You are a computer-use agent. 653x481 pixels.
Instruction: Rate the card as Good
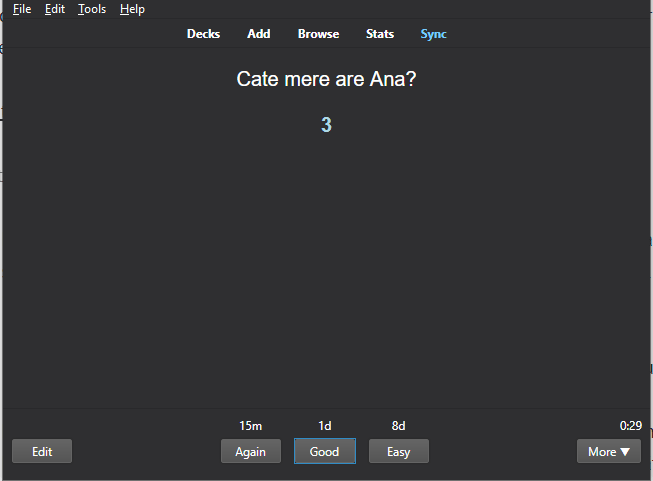click(324, 452)
